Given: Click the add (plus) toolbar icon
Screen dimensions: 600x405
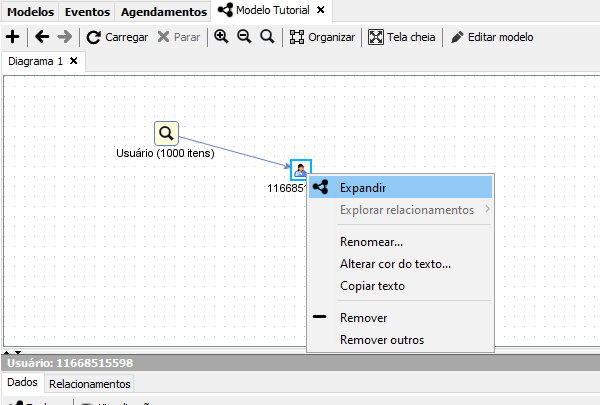Looking at the screenshot, I should pyautogui.click(x=13, y=37).
